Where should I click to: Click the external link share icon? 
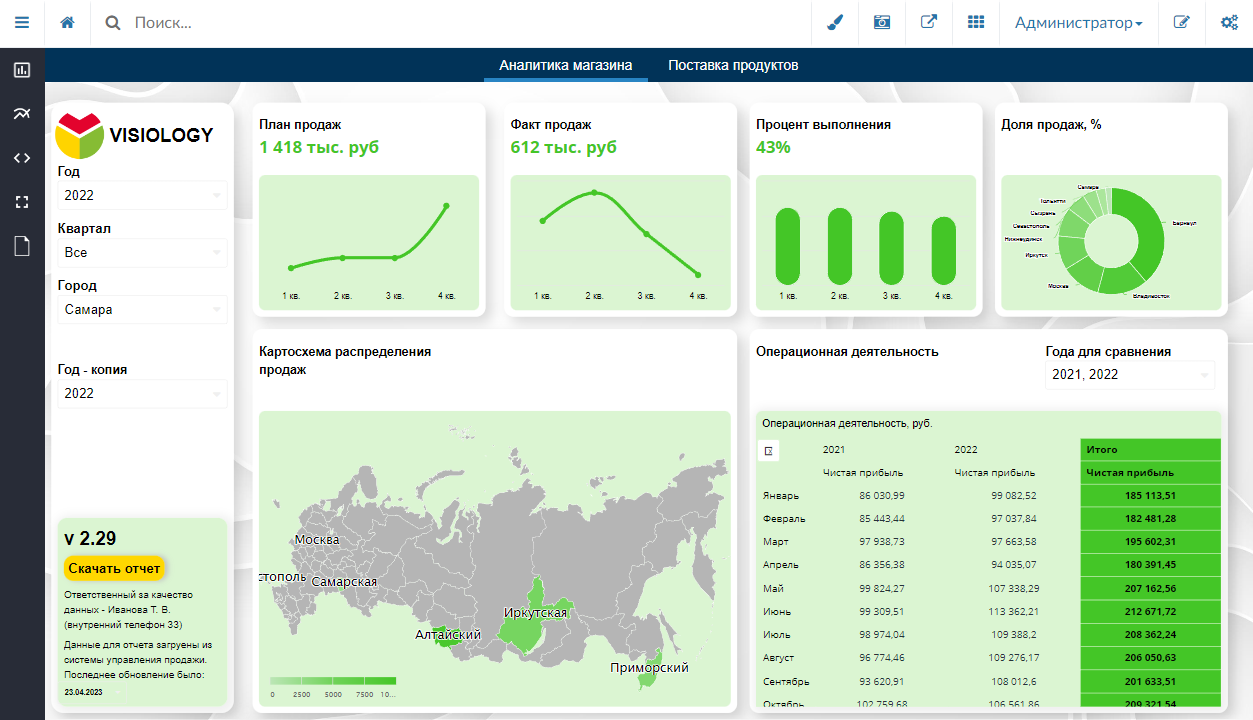[x=929, y=22]
